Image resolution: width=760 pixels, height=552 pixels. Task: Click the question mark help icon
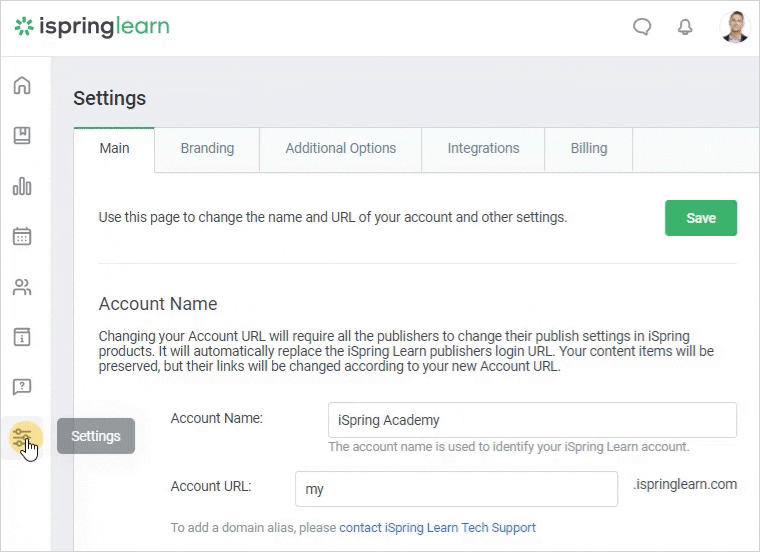[x=22, y=387]
